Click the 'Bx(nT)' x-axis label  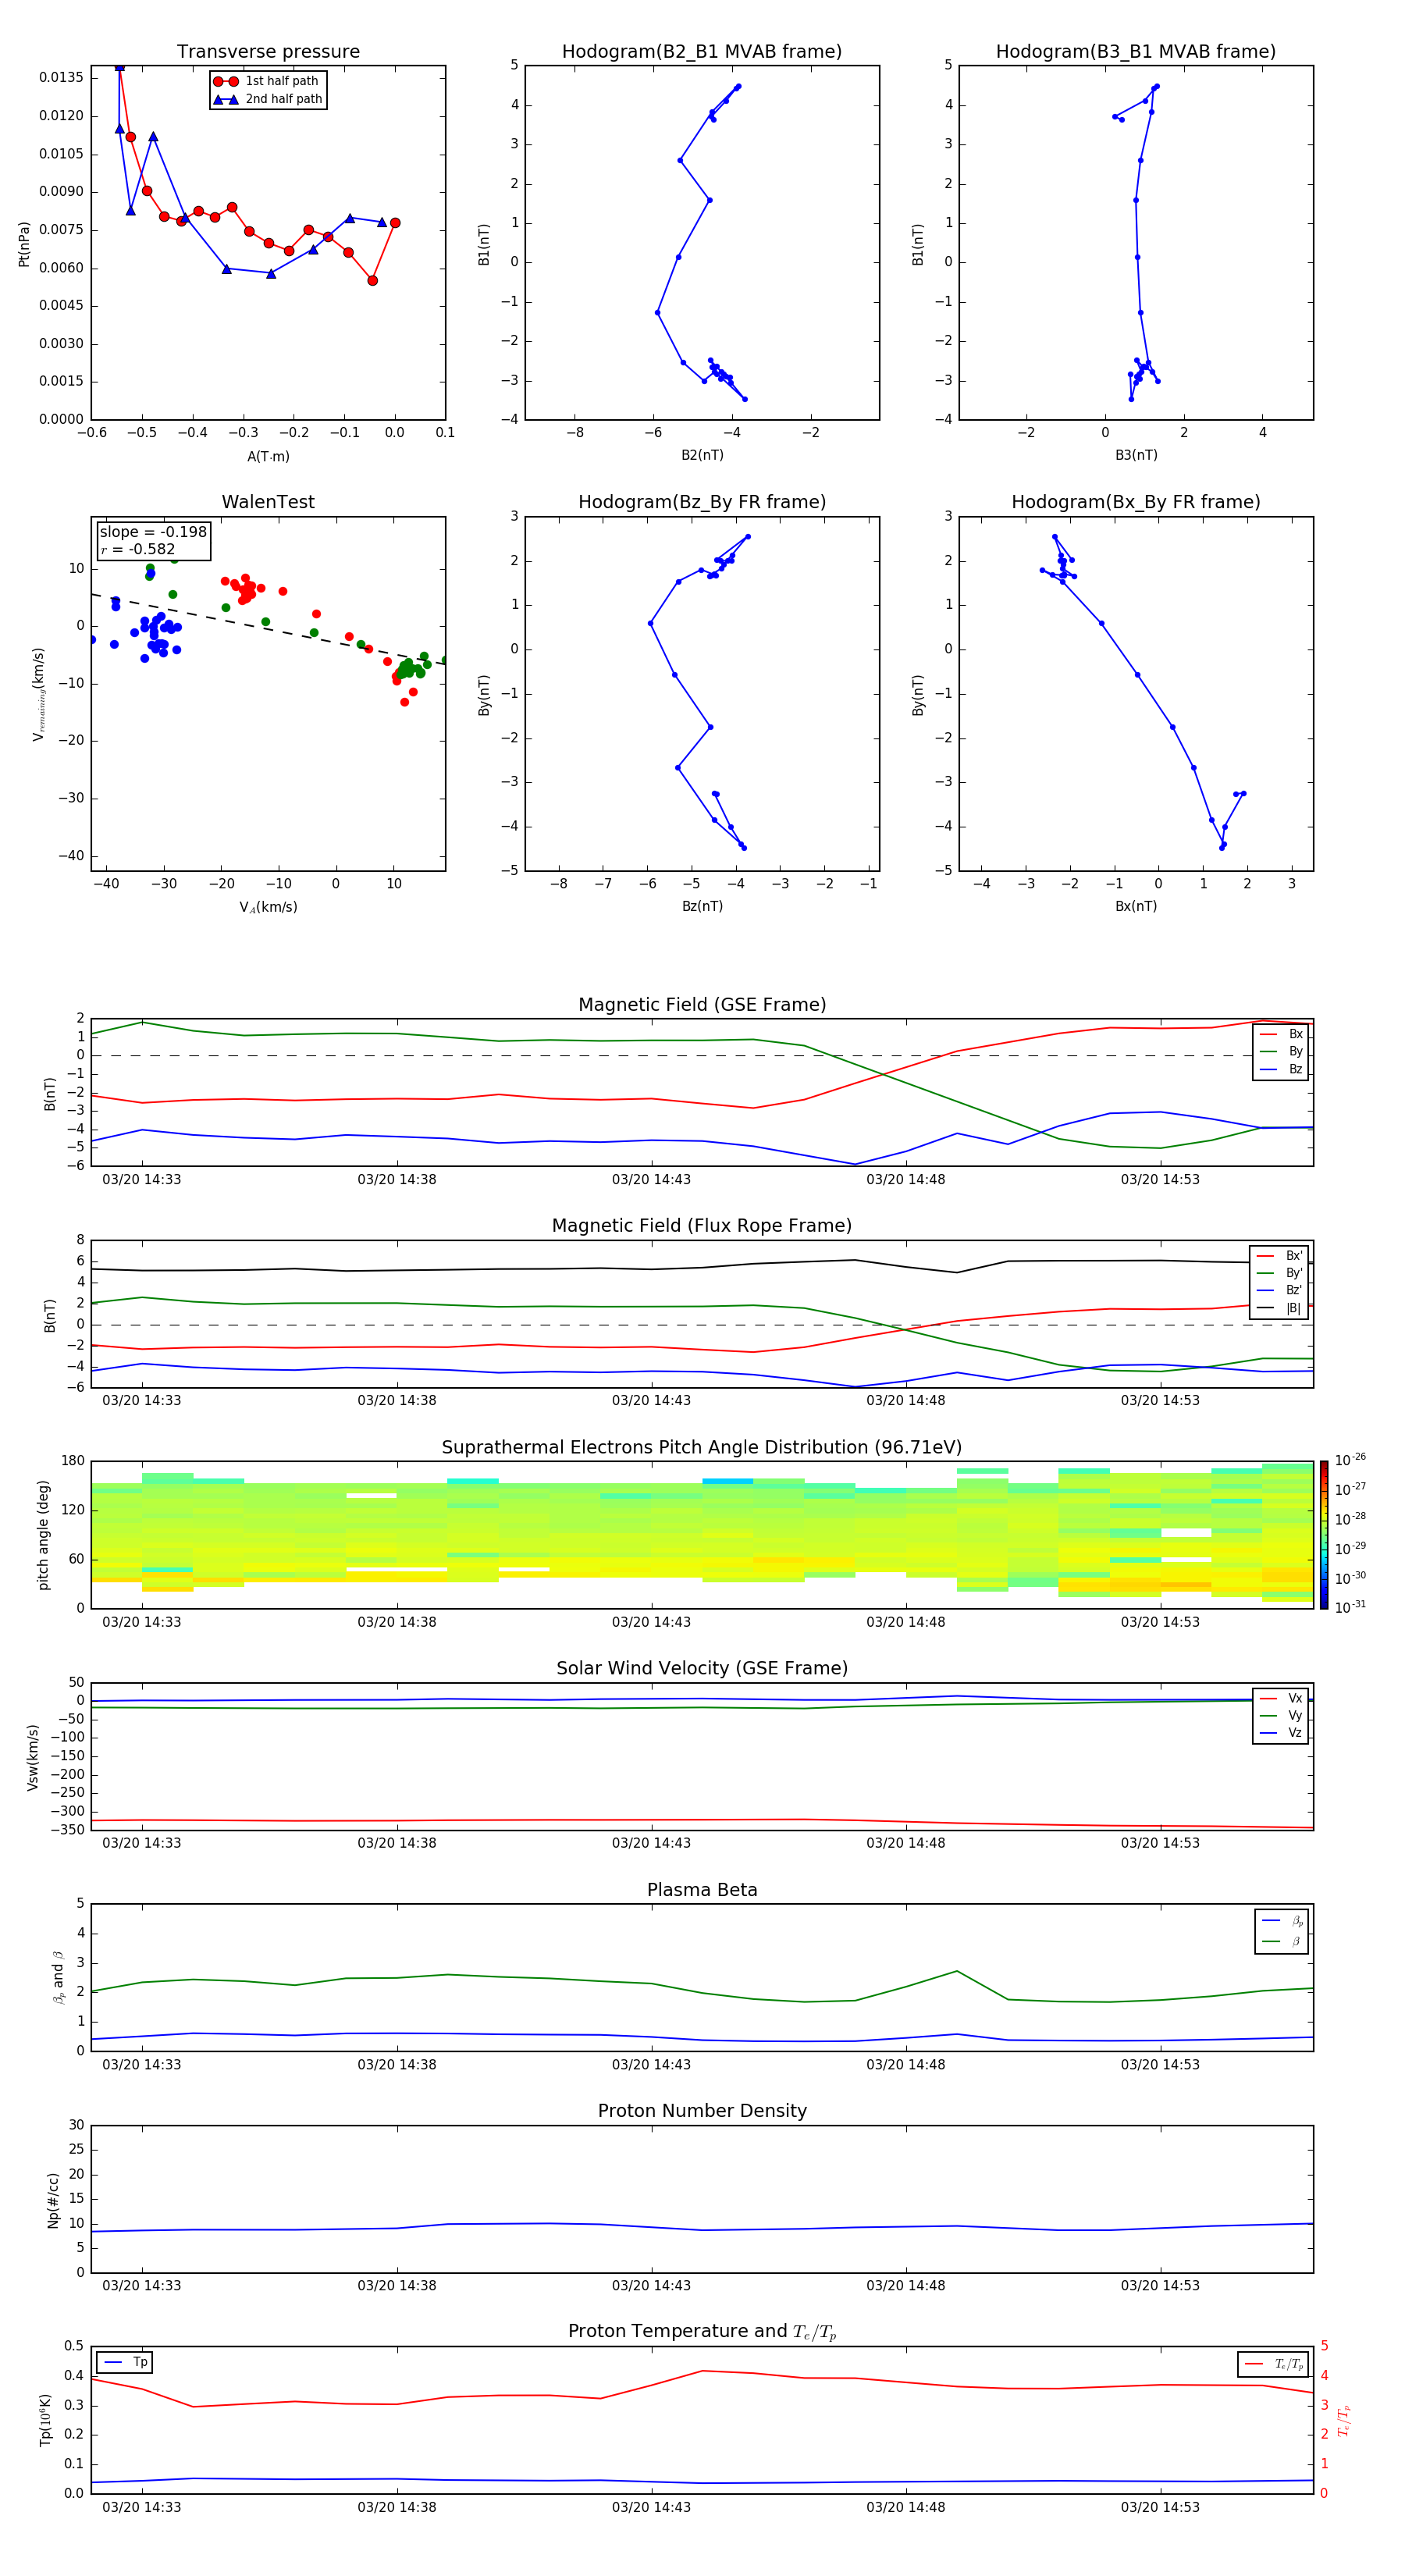point(1136,907)
